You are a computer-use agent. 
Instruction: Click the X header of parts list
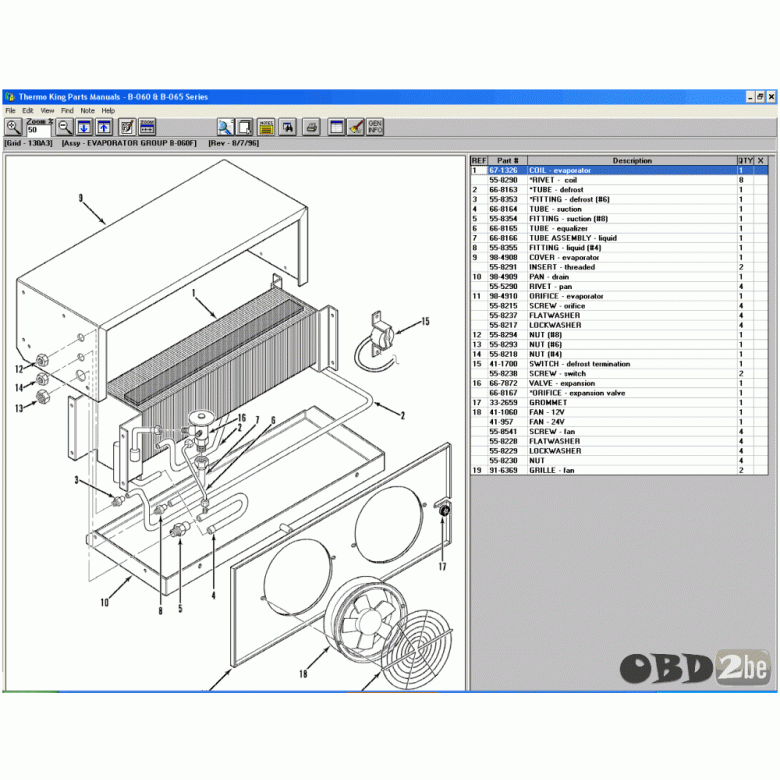tap(760, 161)
